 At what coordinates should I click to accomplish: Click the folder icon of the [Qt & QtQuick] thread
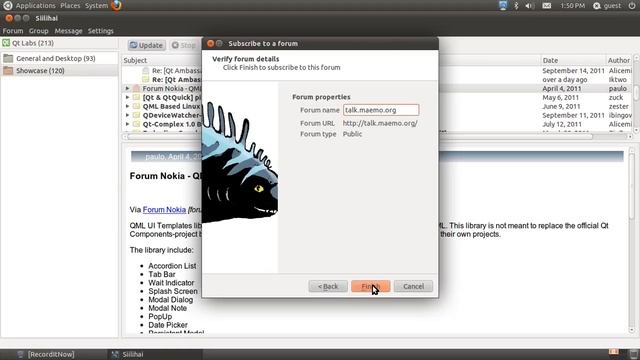click(x=136, y=98)
